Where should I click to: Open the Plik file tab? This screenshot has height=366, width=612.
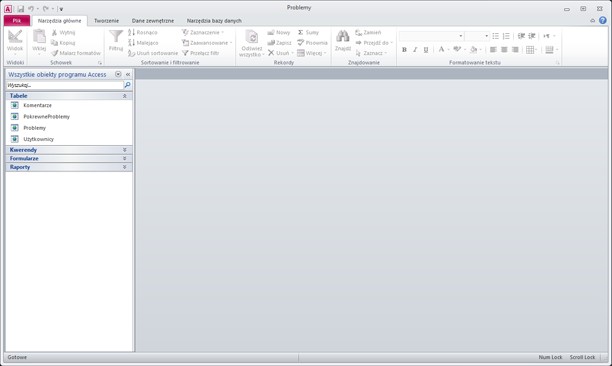(x=17, y=21)
